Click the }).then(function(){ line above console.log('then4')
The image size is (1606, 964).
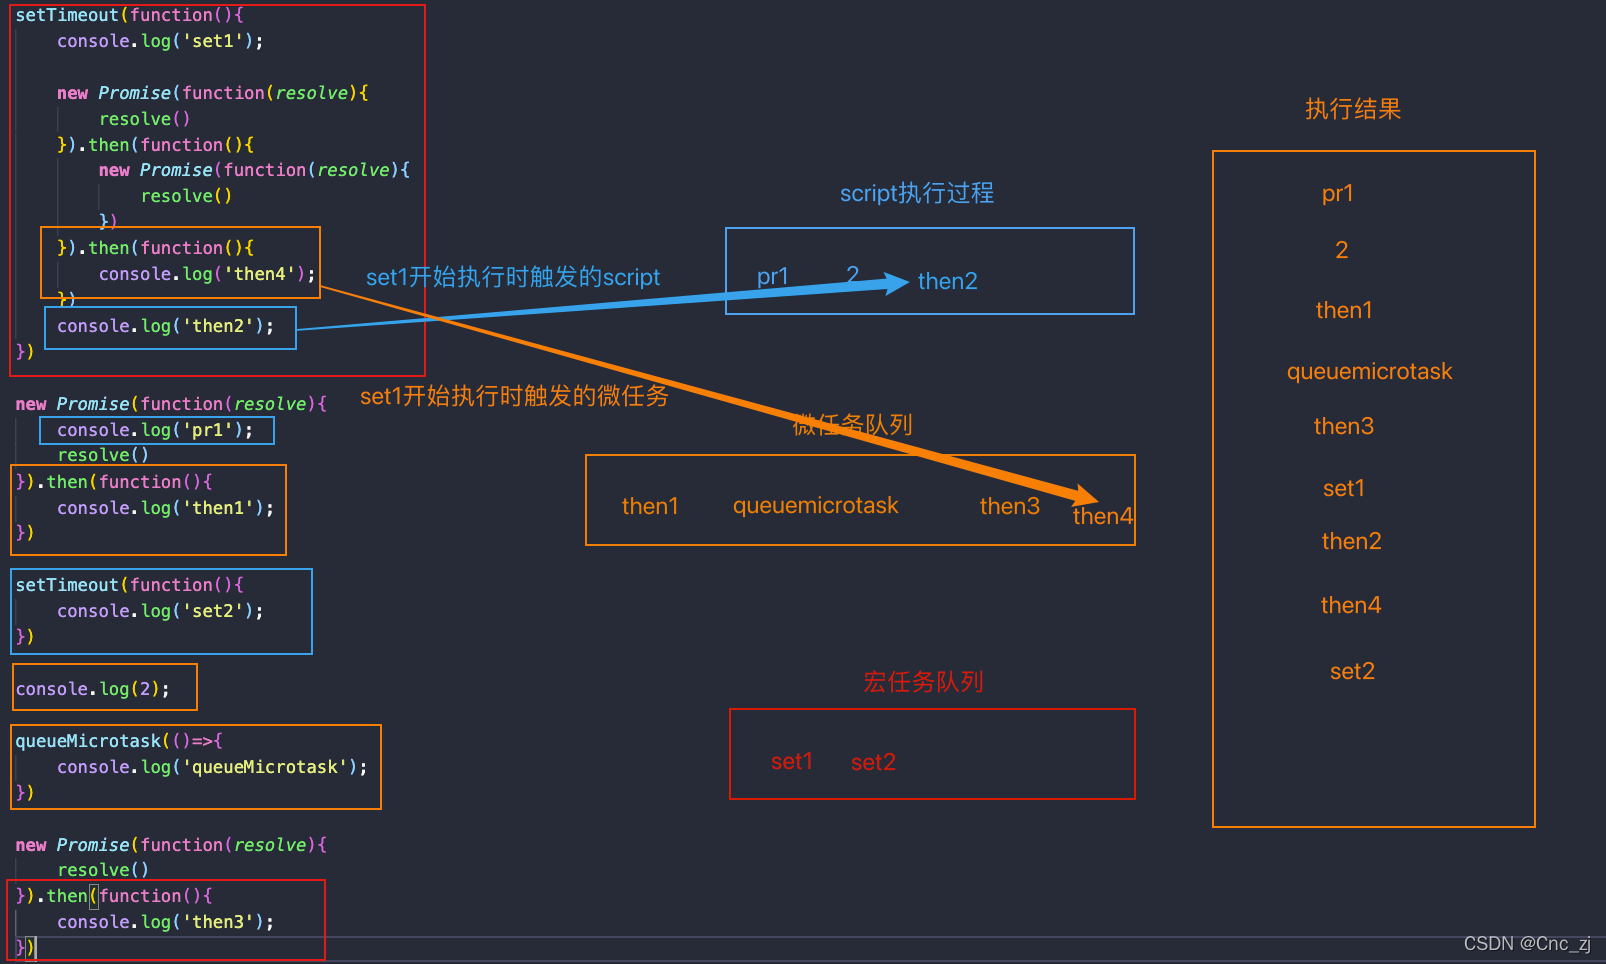[x=155, y=248]
